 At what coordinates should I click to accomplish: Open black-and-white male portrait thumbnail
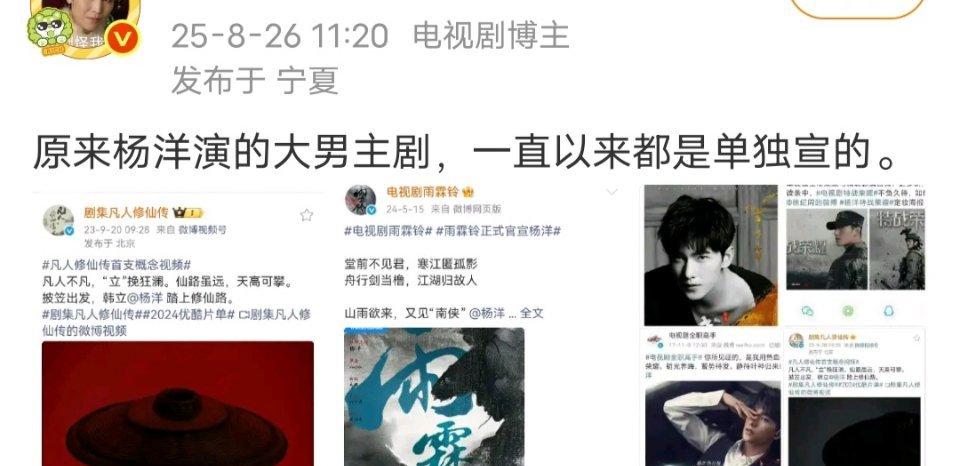[710, 255]
